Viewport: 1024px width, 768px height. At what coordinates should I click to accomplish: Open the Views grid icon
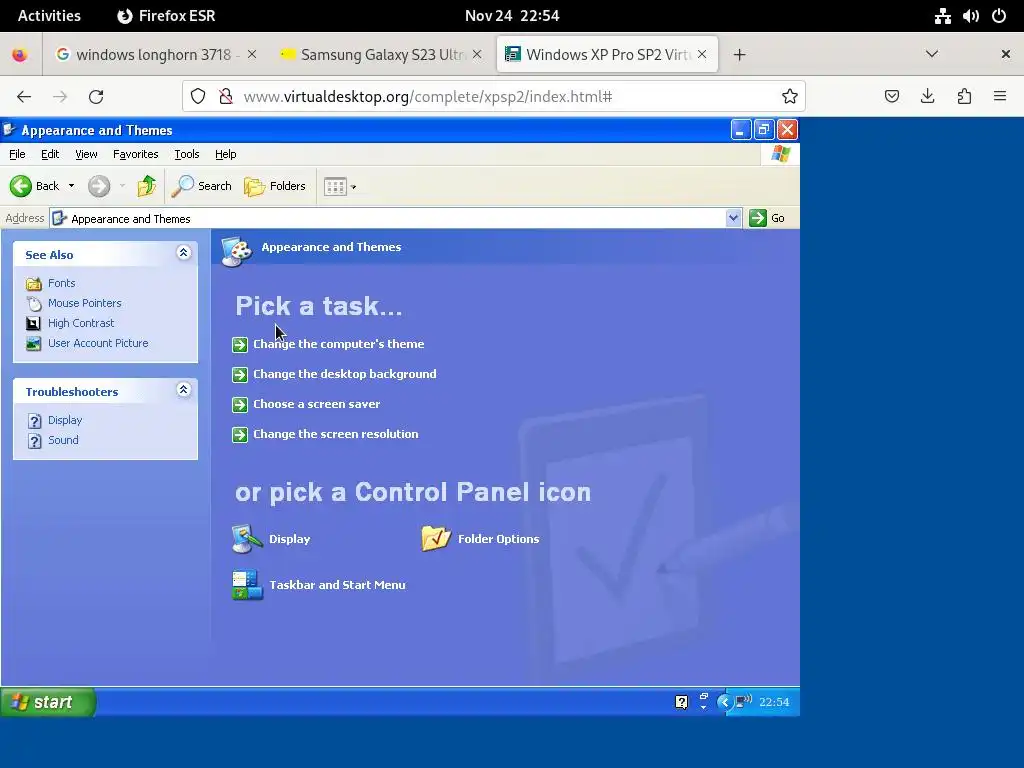tap(335, 187)
